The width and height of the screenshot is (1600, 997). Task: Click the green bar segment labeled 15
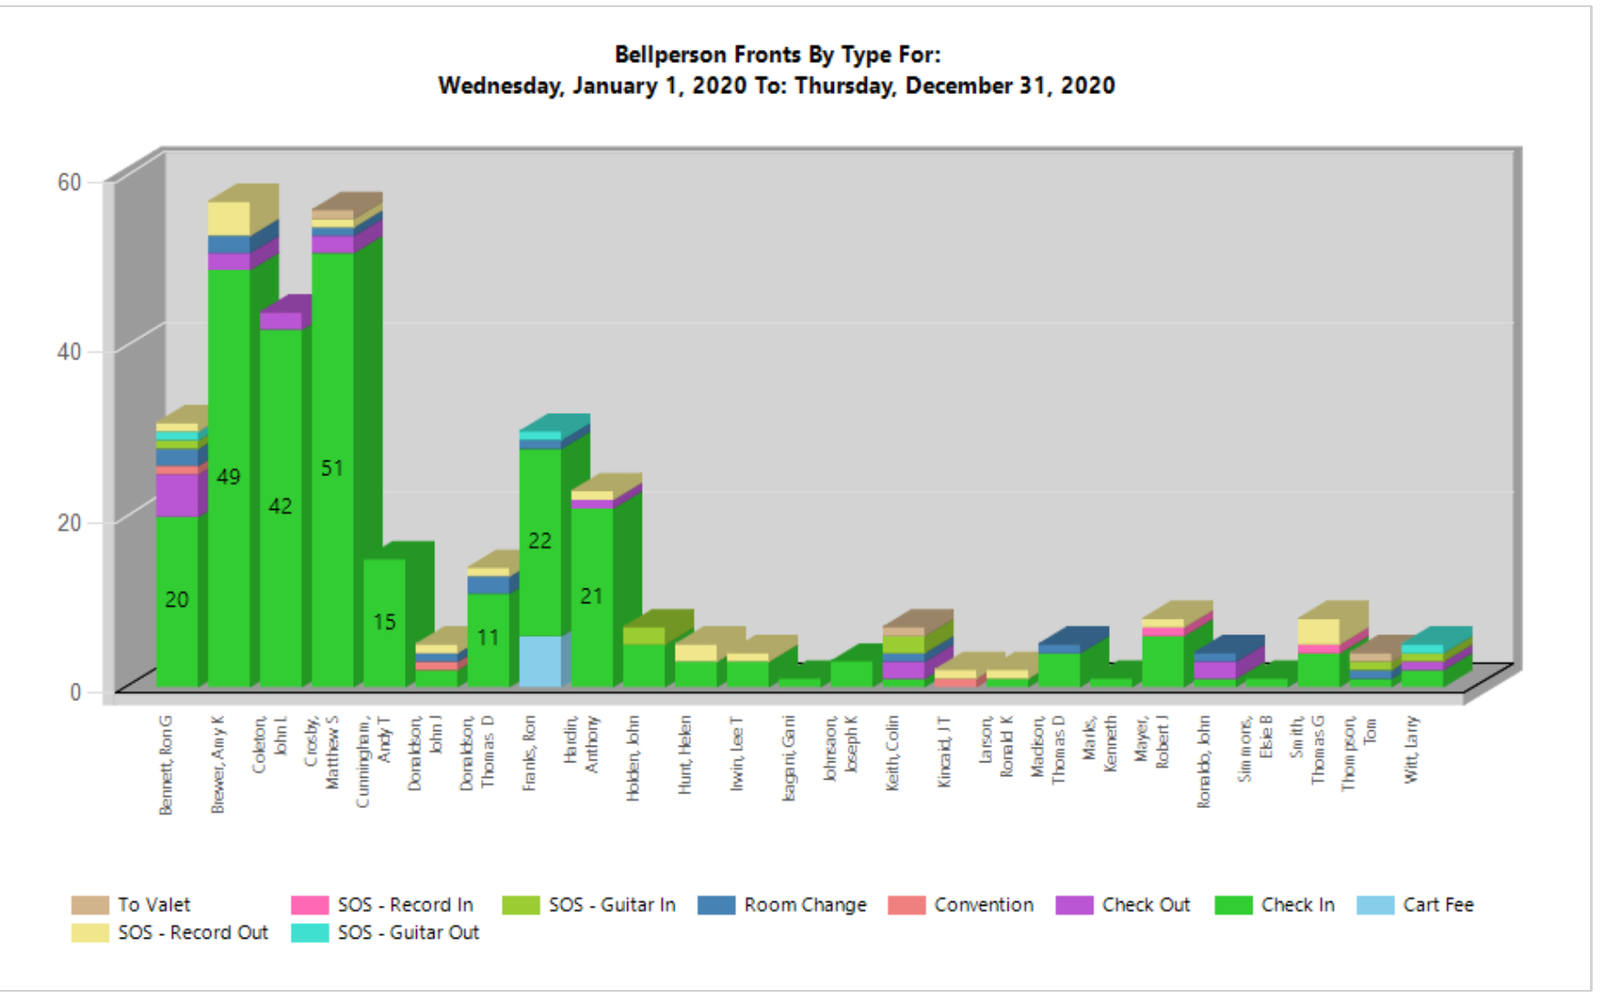(x=384, y=622)
